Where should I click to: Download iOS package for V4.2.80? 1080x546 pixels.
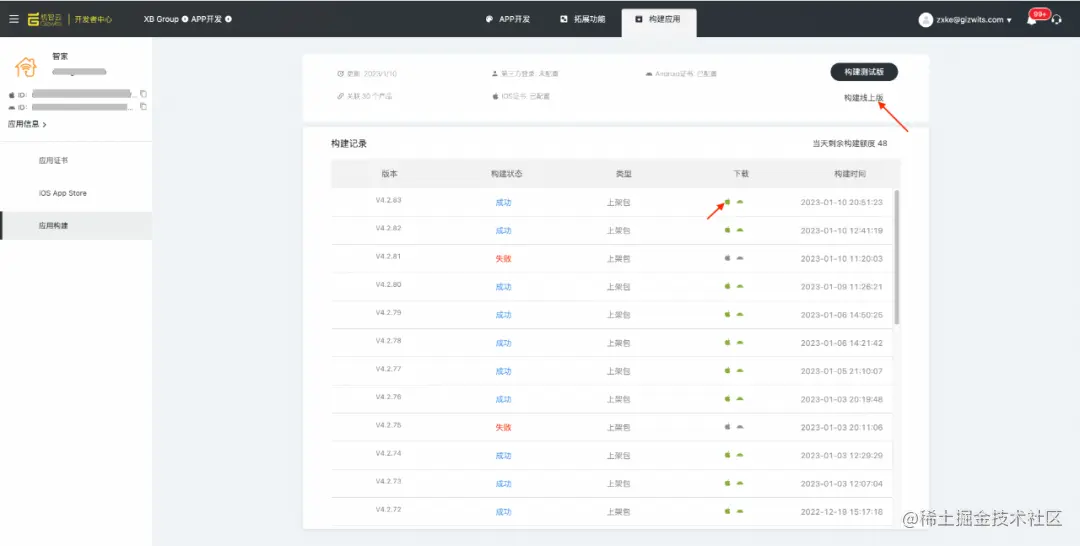pos(727,286)
